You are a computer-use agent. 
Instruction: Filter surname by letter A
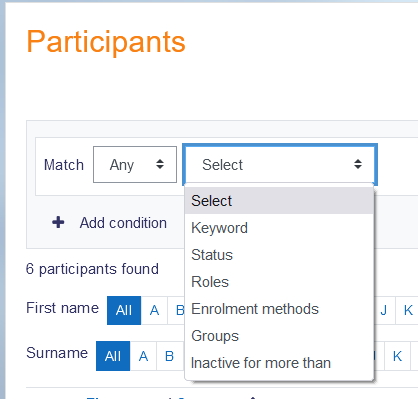tap(143, 356)
